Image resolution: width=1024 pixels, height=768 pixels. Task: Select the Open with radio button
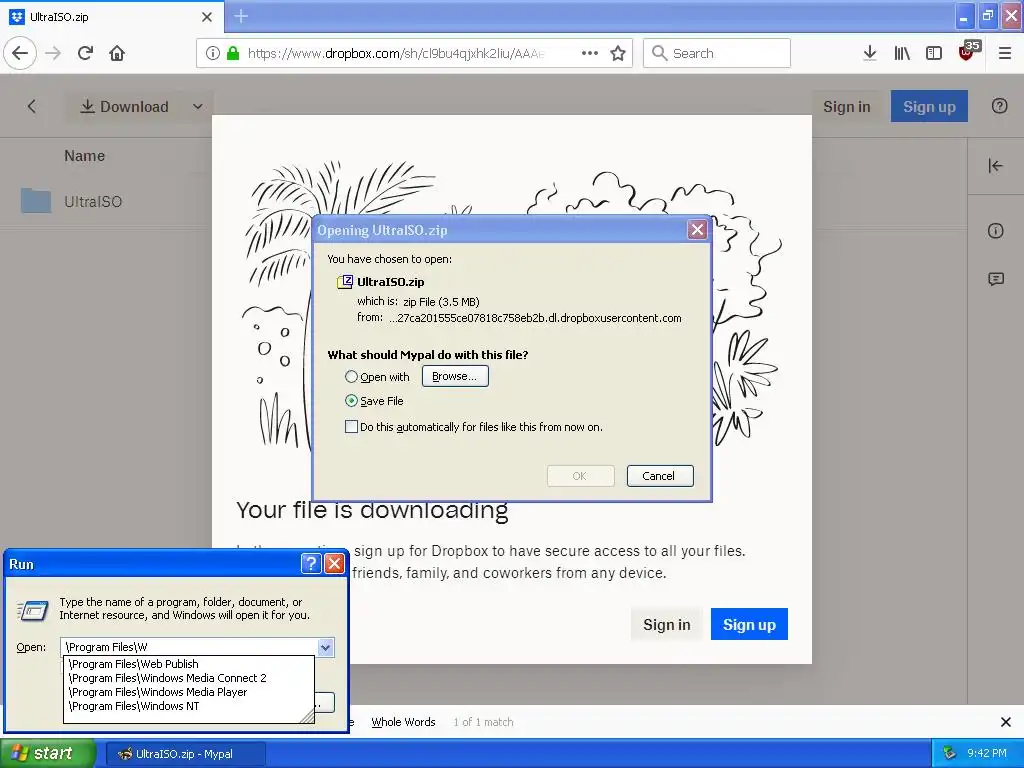pos(351,377)
